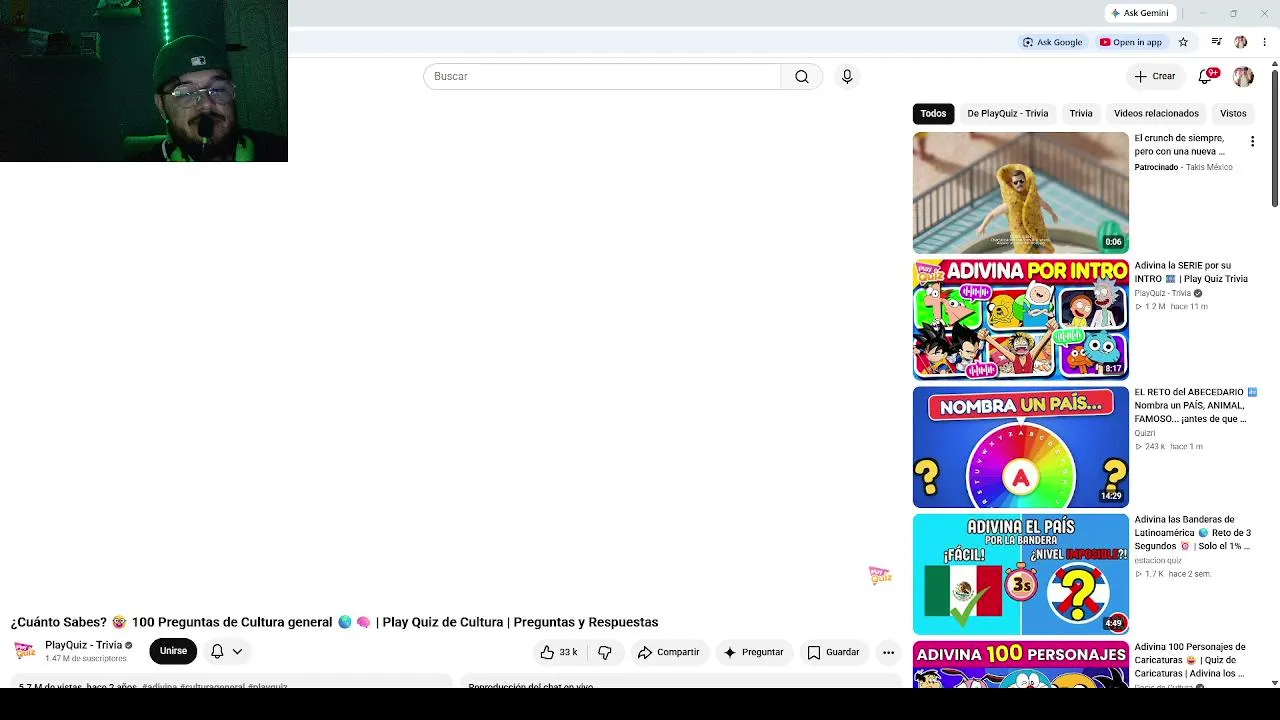Dislike the video with the thumbs-down icon
1280x720 pixels.
click(x=605, y=652)
